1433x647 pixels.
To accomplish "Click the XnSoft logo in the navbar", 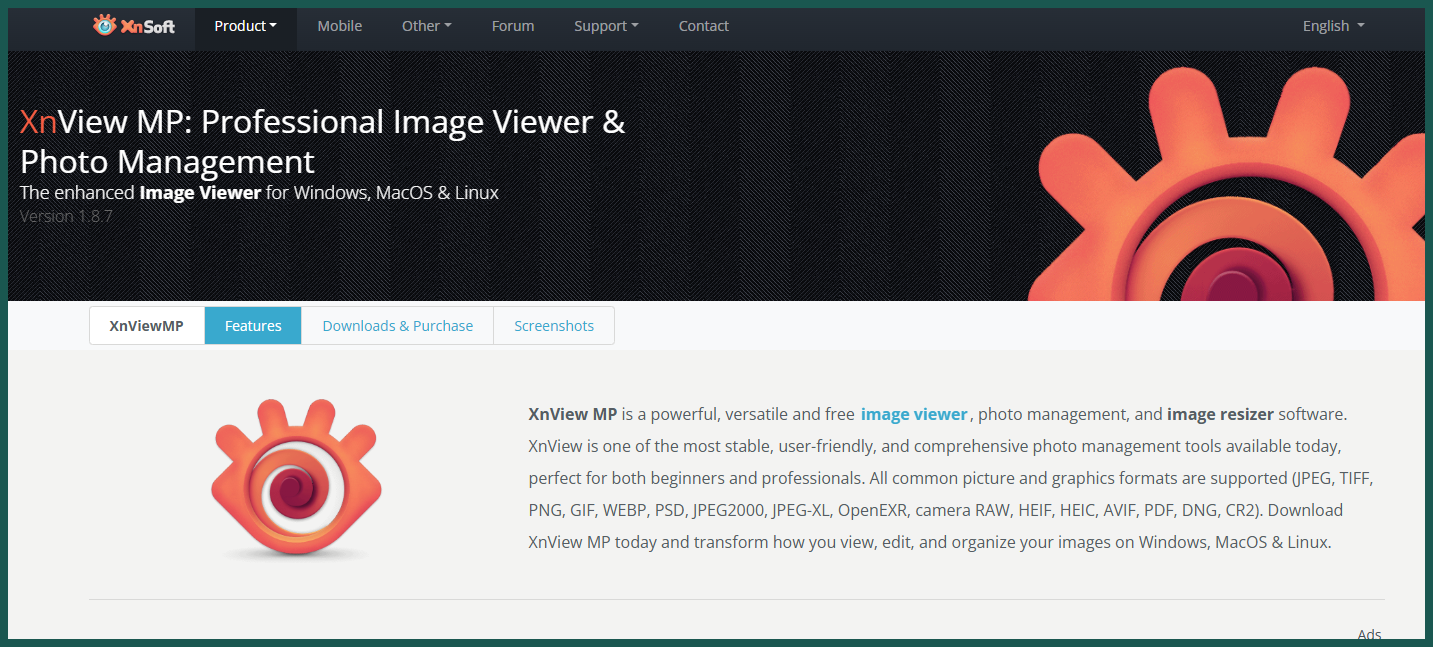I will [x=133, y=26].
